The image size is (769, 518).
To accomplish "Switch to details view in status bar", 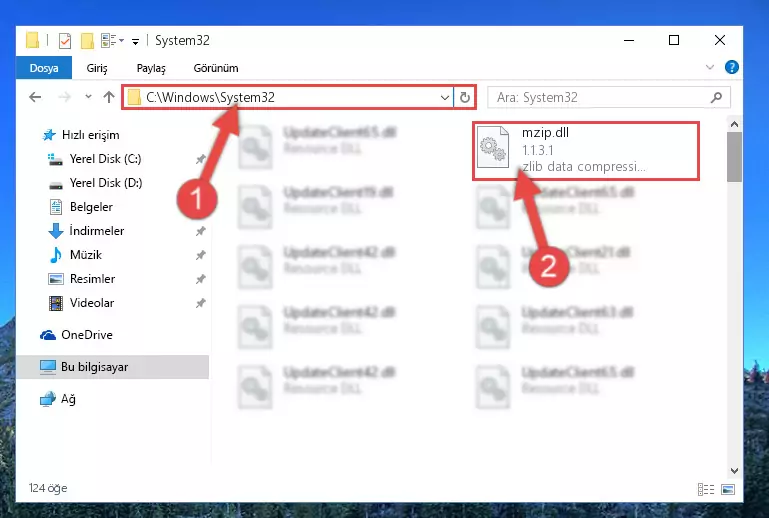I will [x=706, y=489].
